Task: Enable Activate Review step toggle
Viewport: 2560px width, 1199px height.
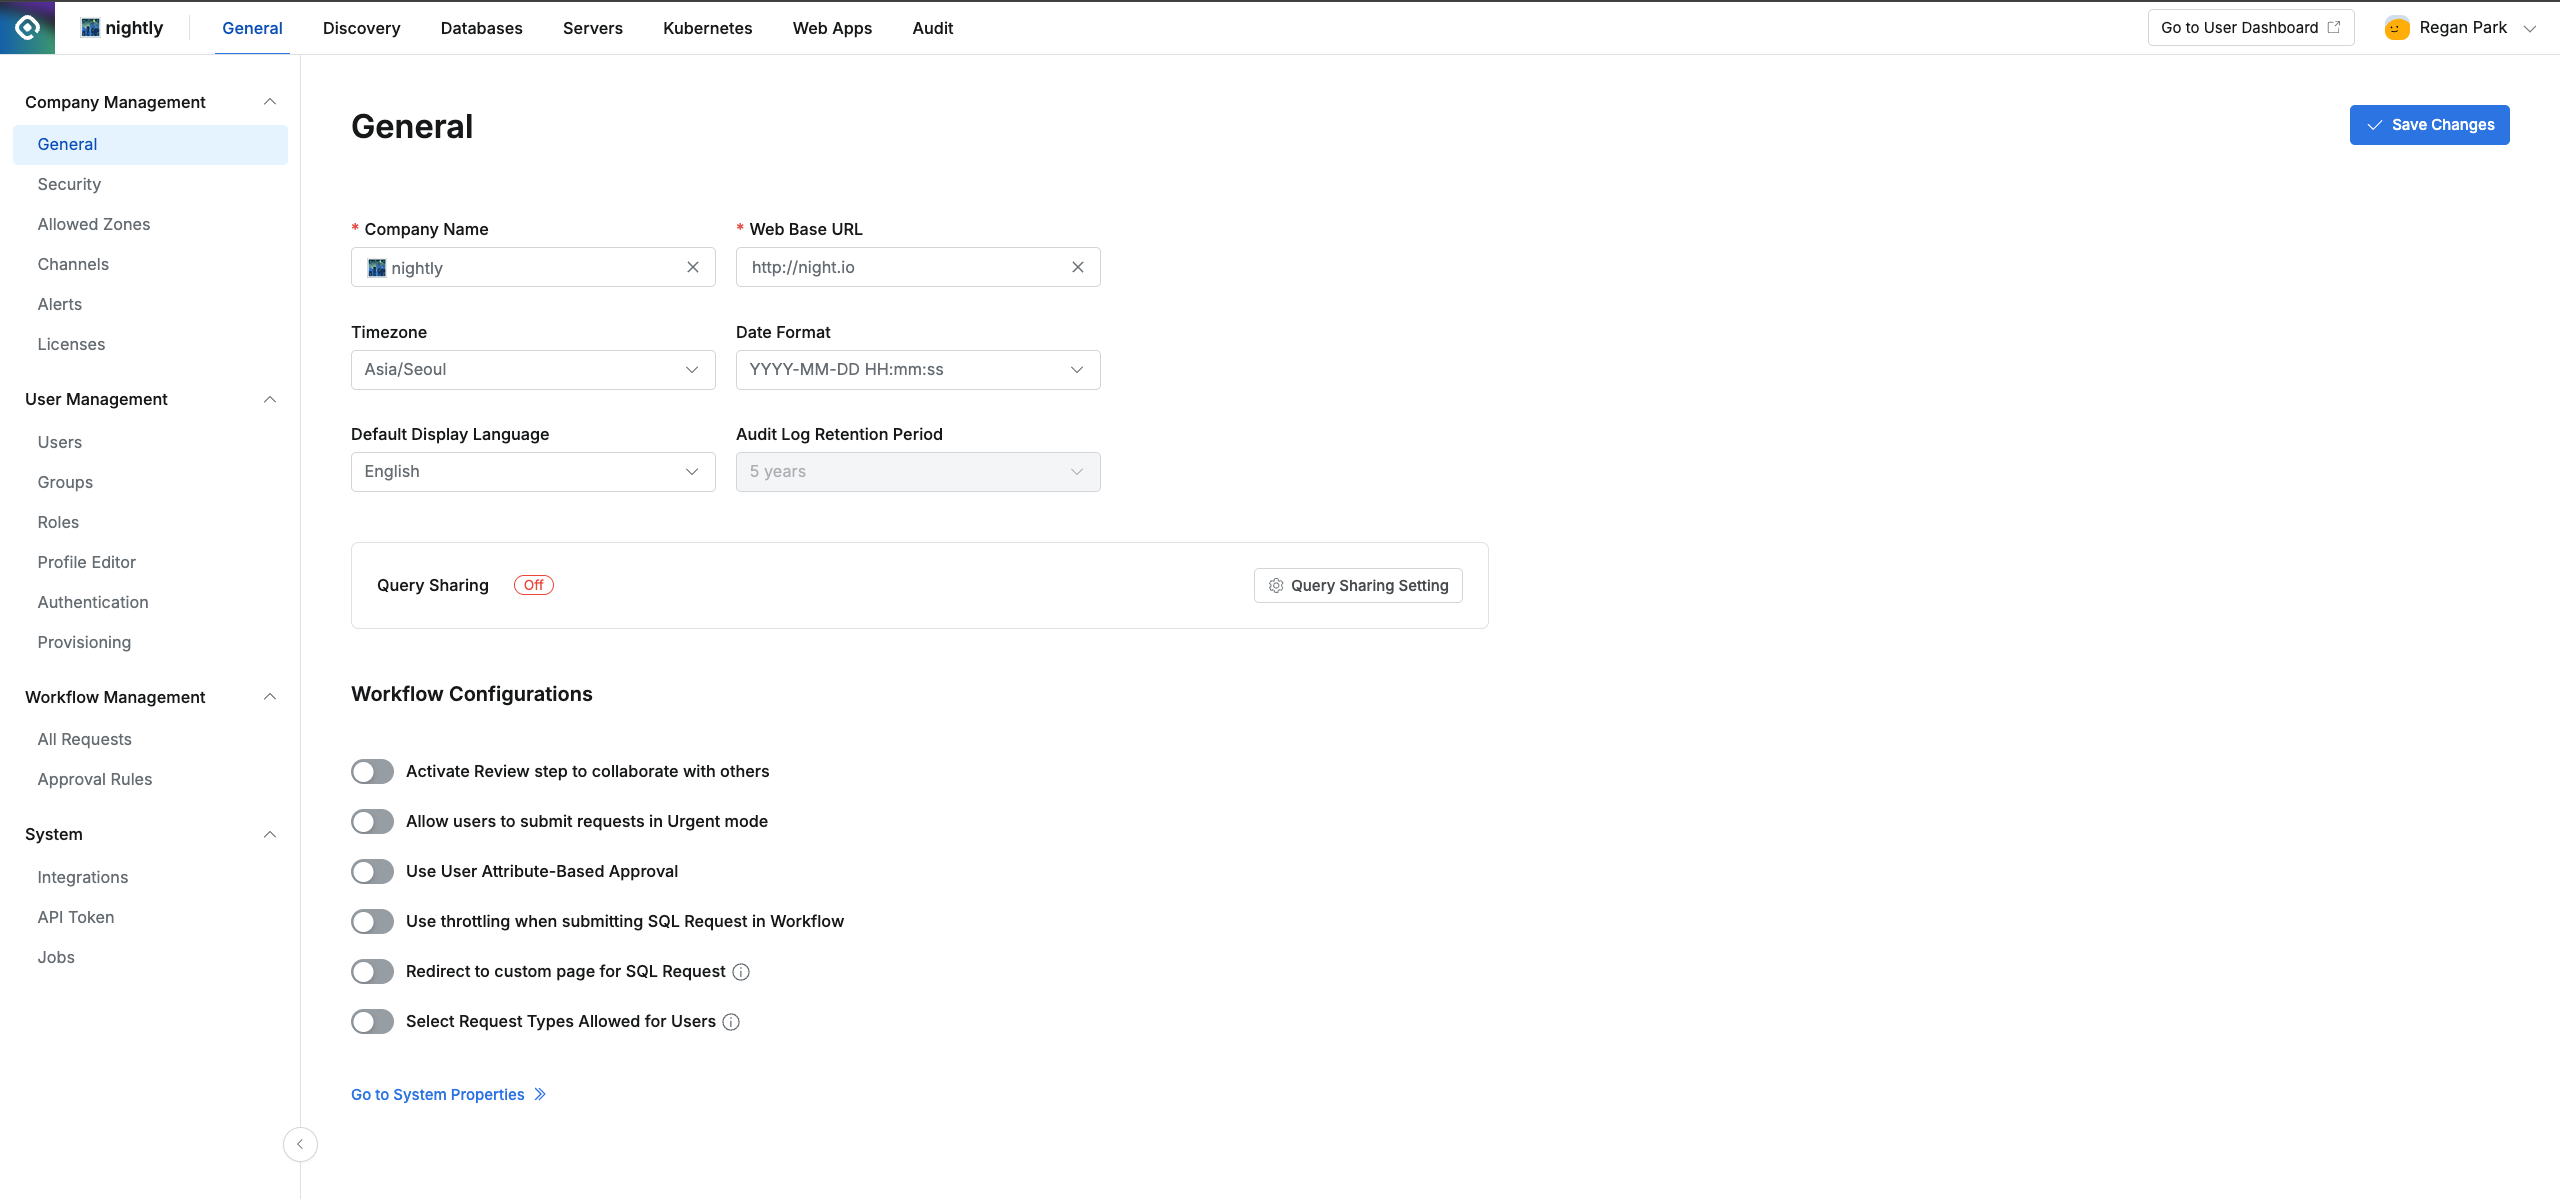Action: (x=372, y=772)
